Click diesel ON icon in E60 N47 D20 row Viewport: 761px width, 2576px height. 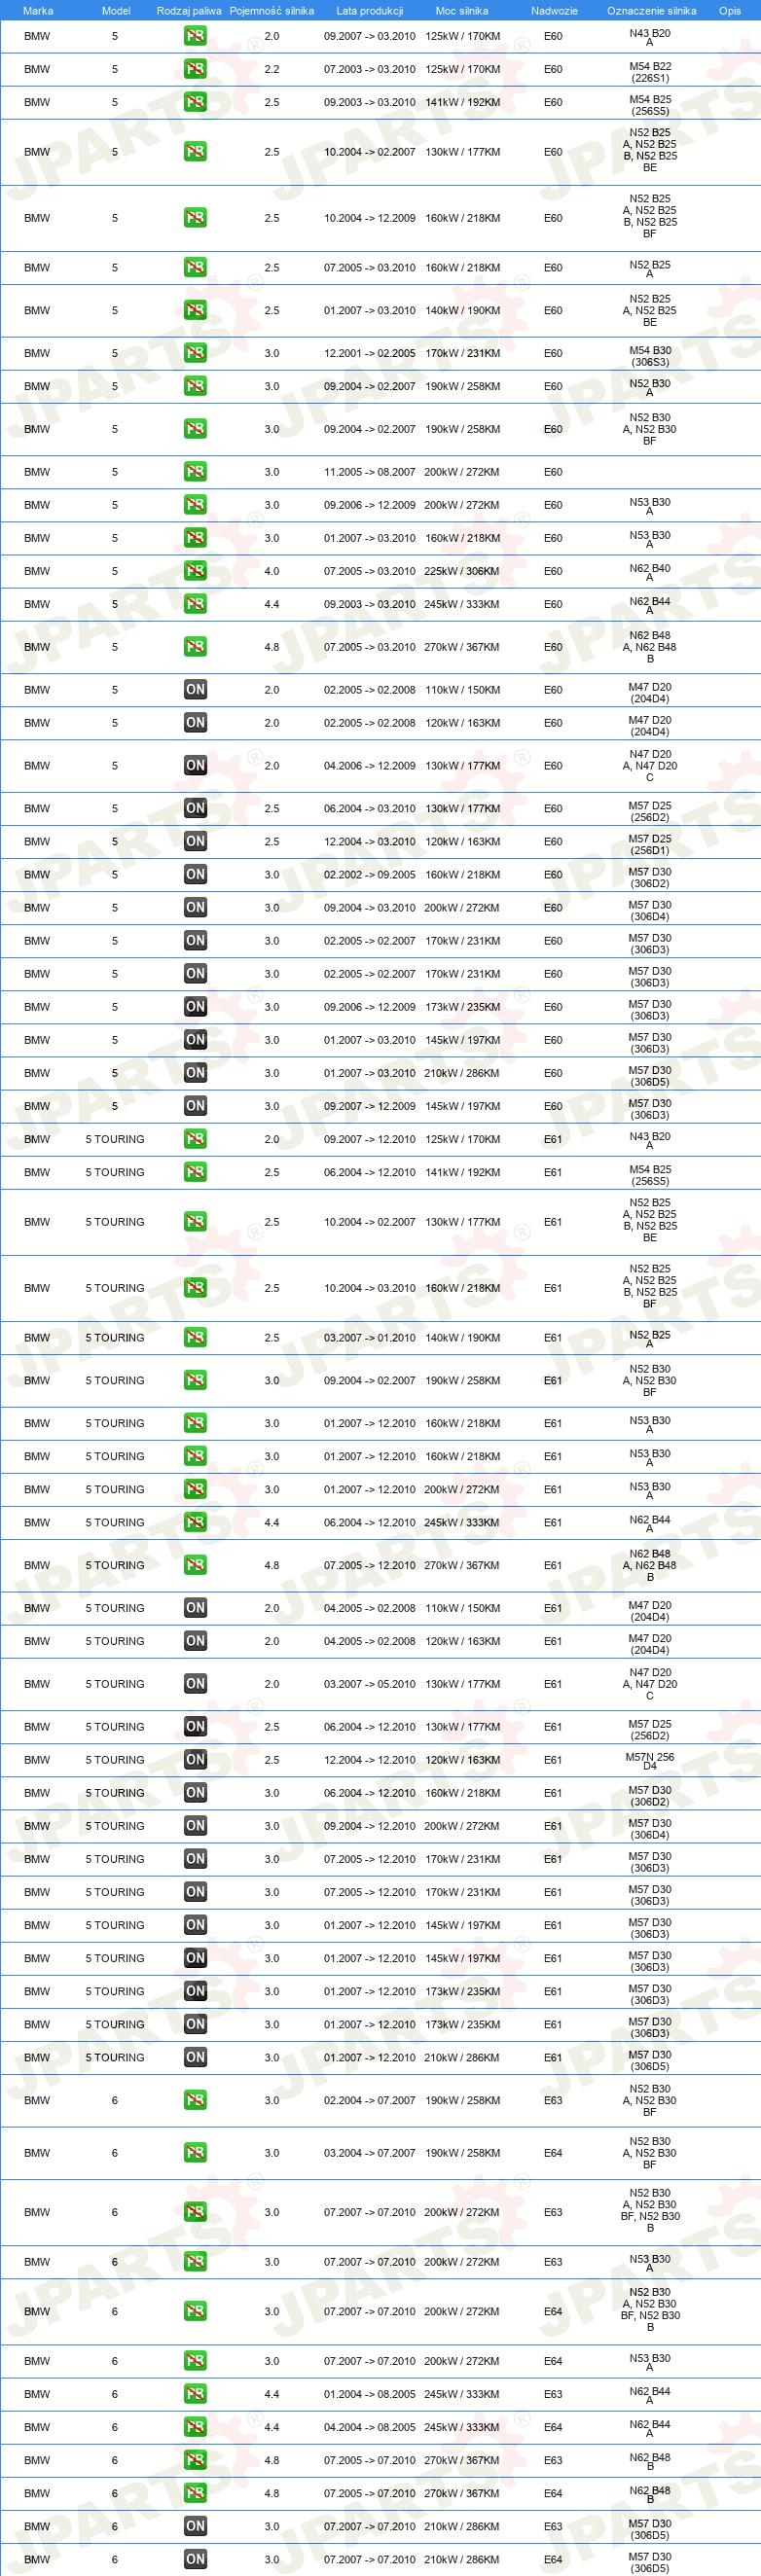[195, 766]
